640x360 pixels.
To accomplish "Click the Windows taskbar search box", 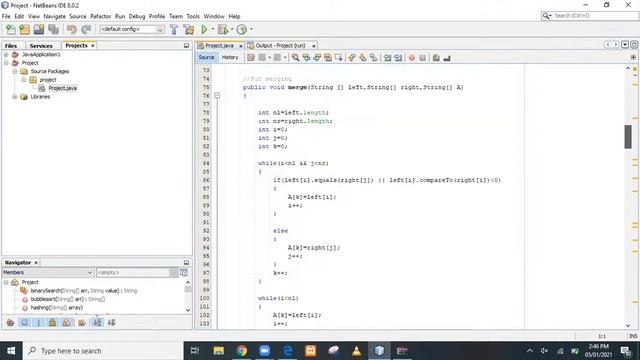I will (104, 351).
